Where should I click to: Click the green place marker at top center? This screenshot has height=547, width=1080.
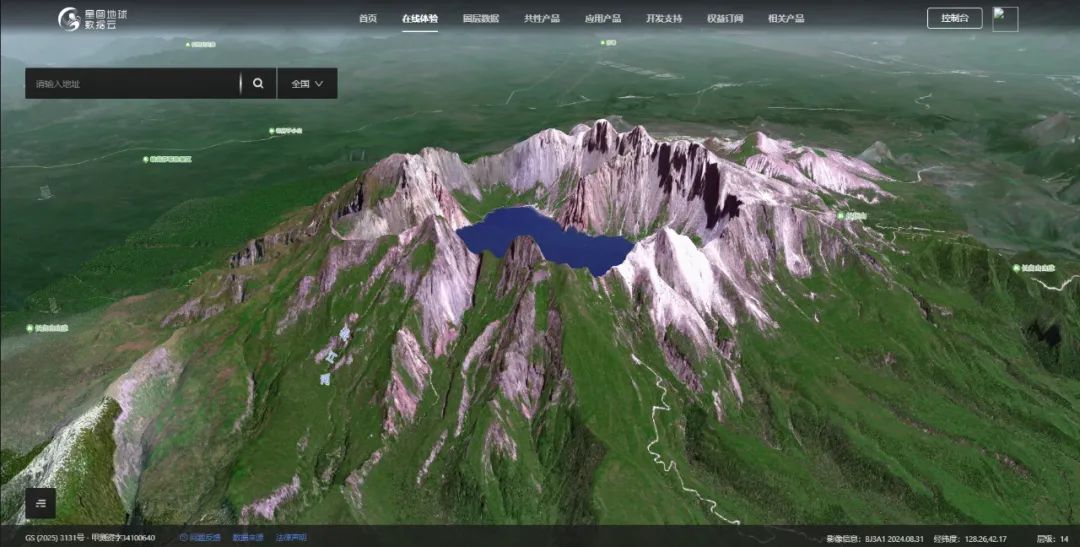coord(603,43)
